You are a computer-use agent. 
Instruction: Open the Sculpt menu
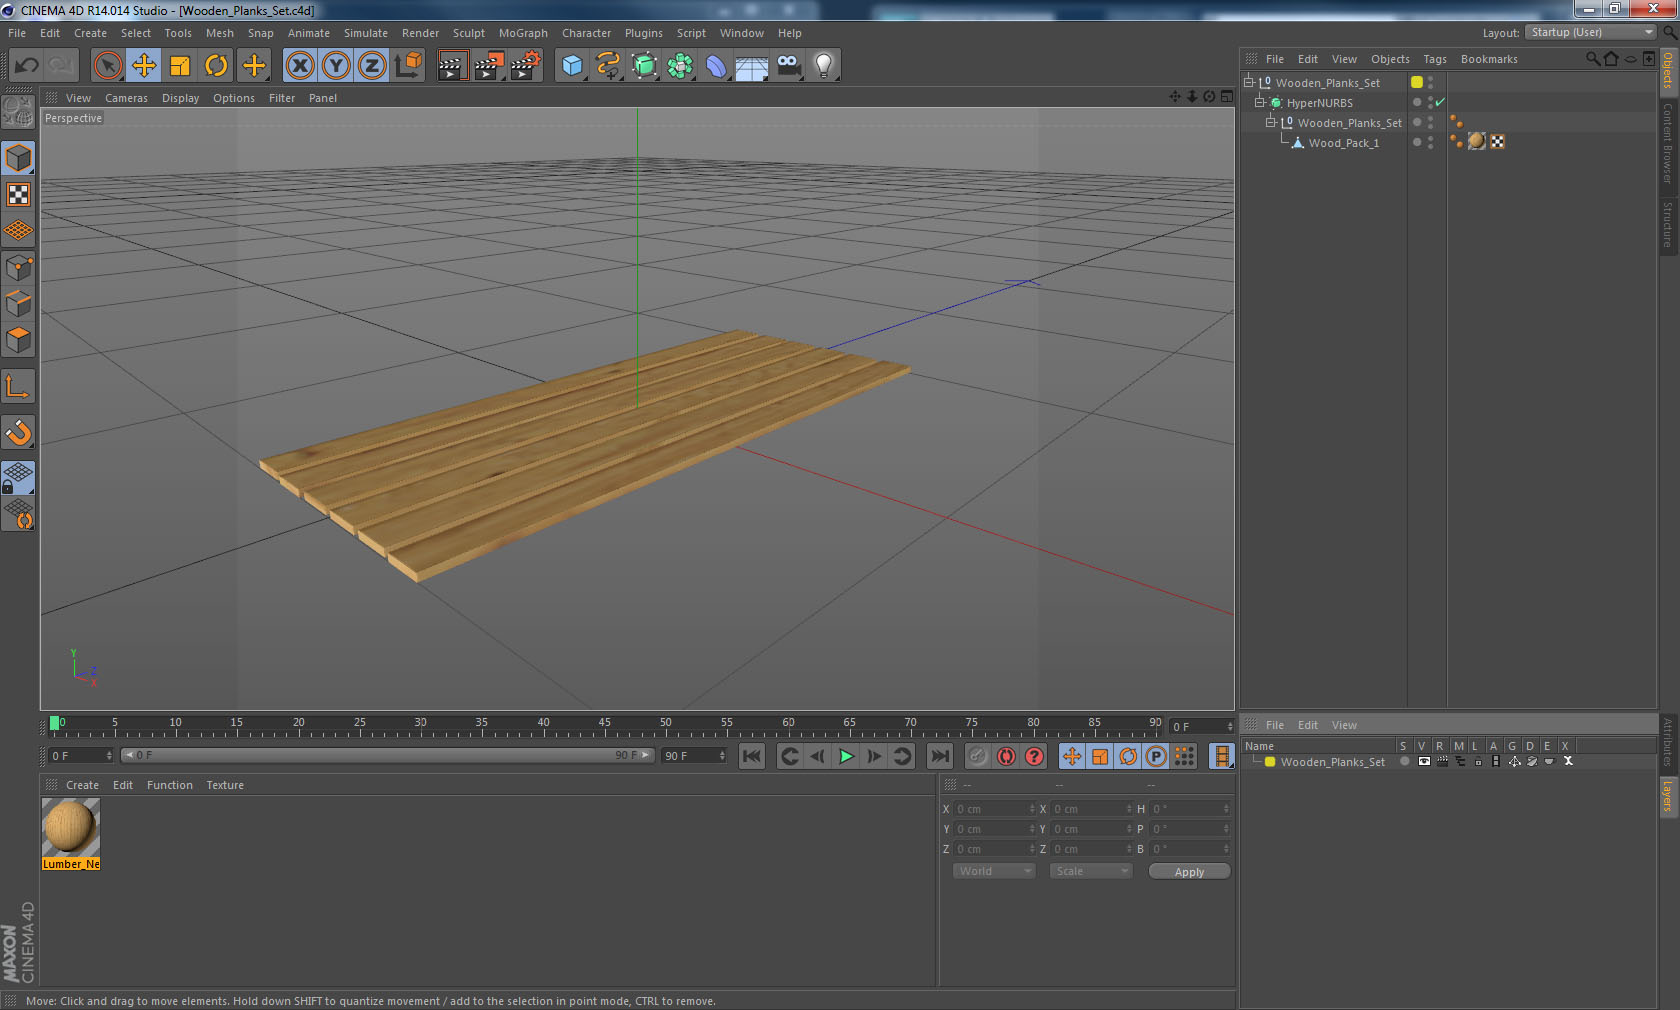(468, 33)
